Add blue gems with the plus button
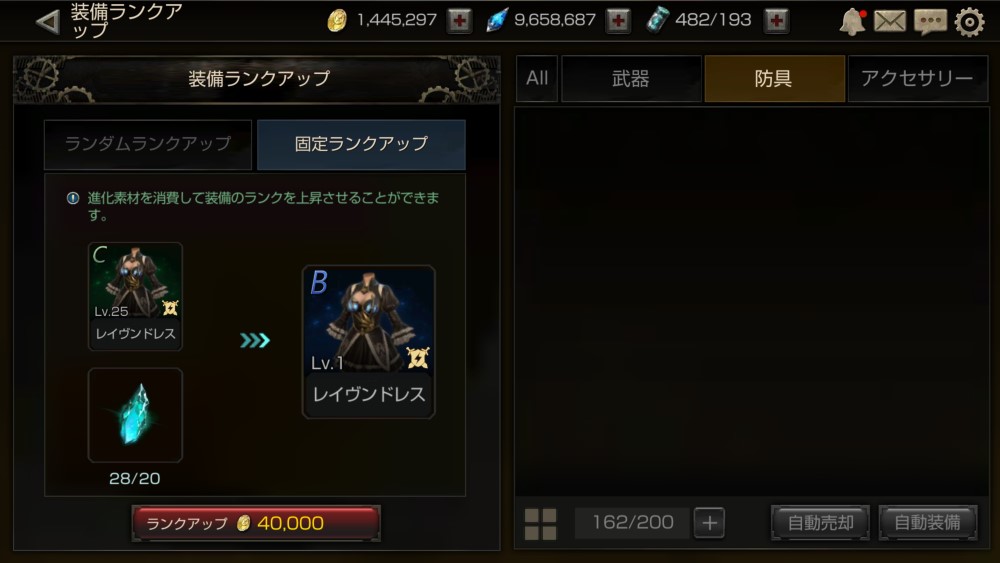Viewport: 1000px width, 563px height. (x=617, y=20)
